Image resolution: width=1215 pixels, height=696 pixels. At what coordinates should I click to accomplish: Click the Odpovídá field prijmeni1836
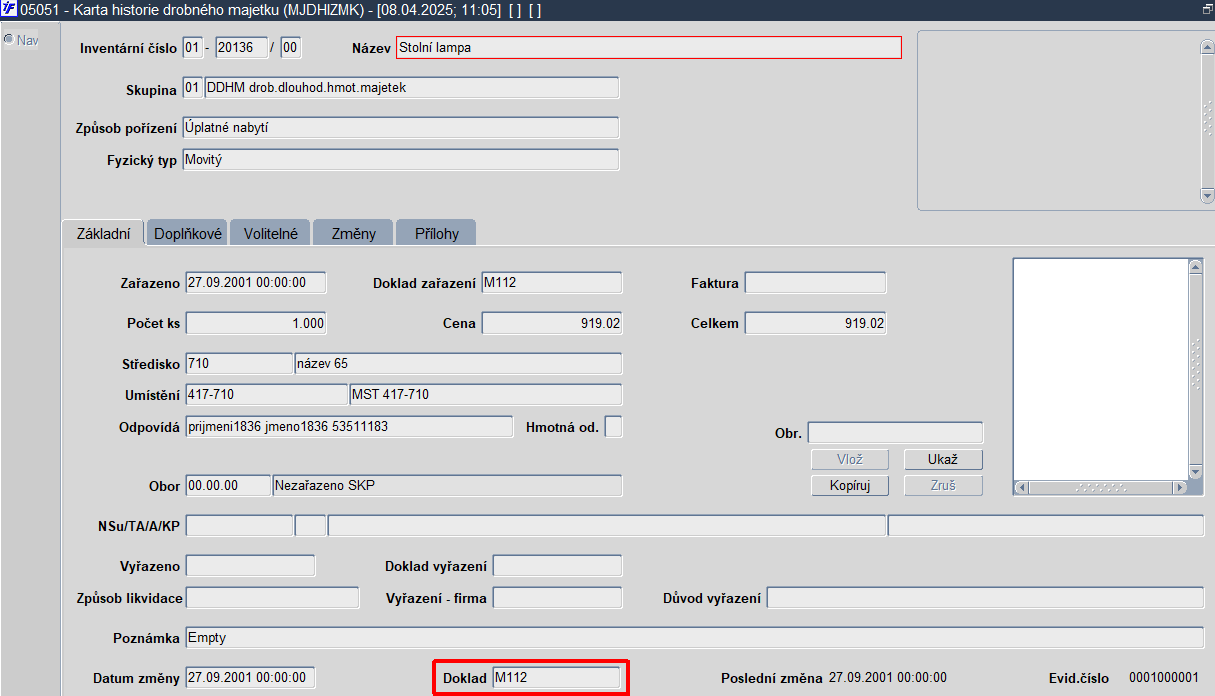tap(349, 427)
